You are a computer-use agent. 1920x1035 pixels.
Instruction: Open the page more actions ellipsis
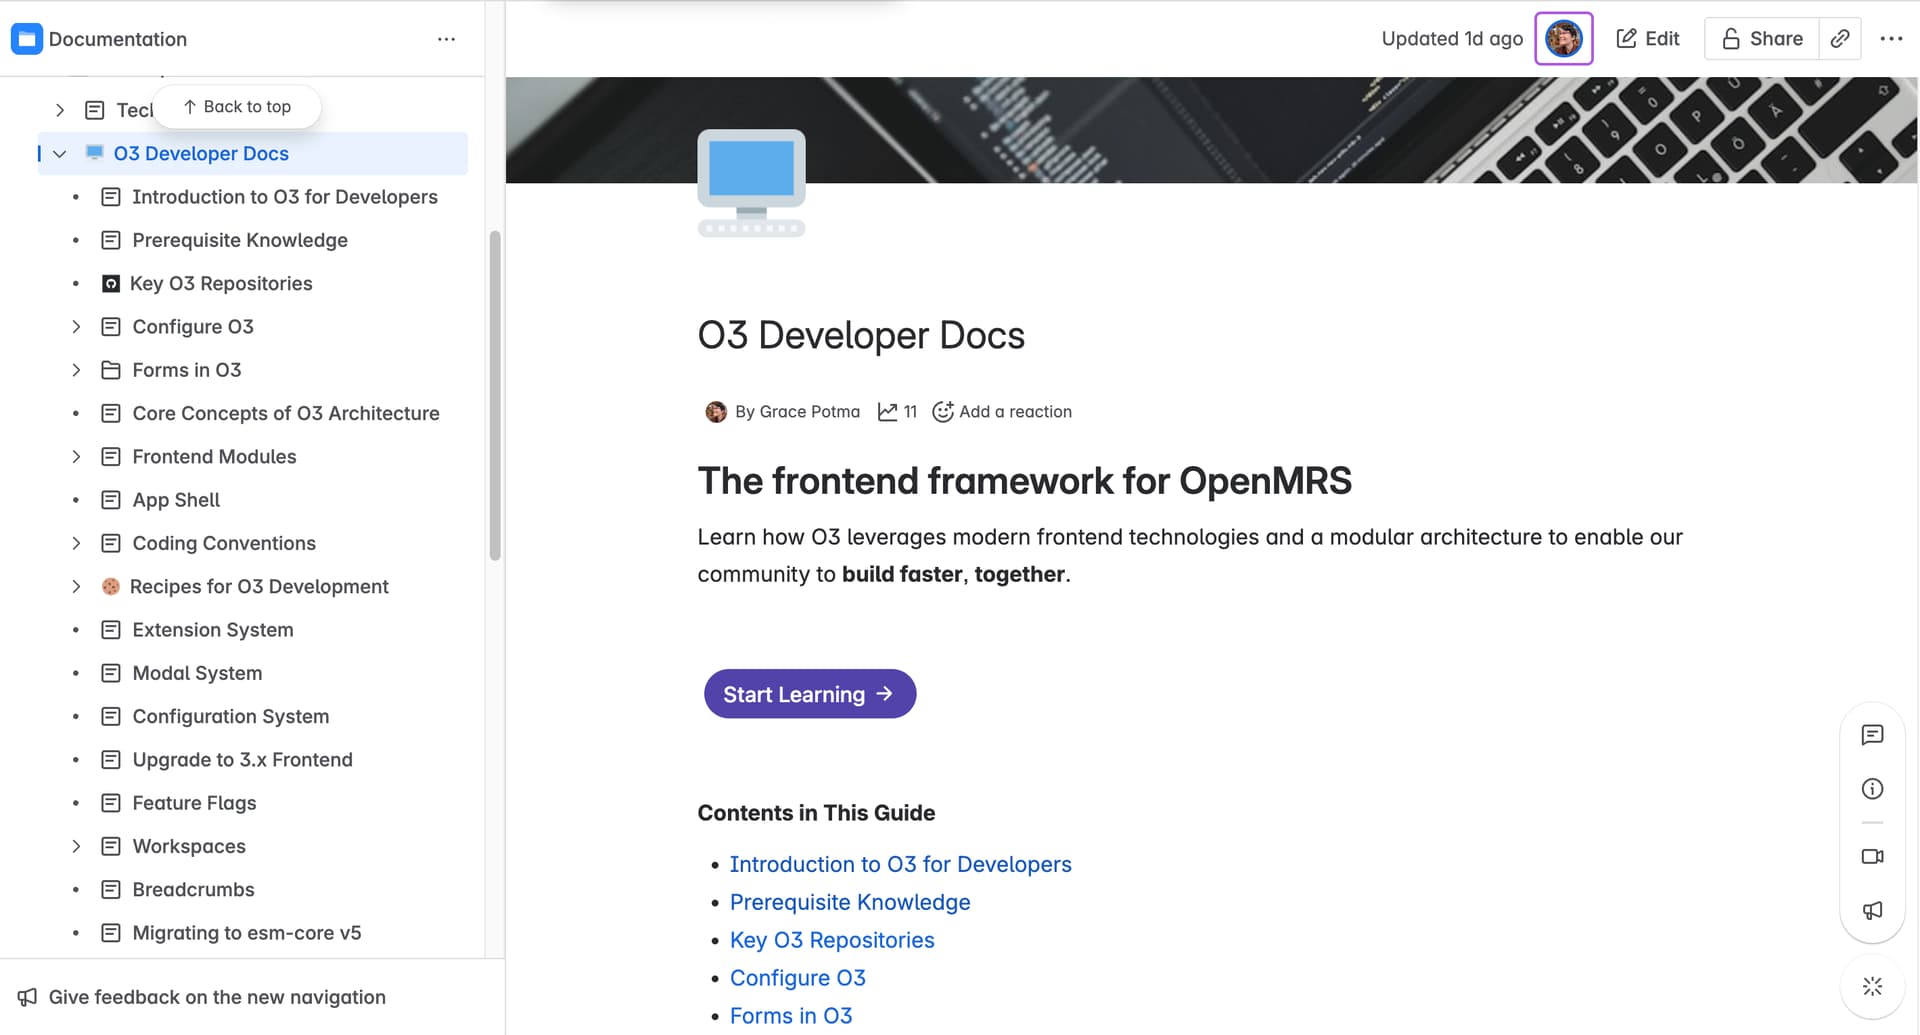1891,39
